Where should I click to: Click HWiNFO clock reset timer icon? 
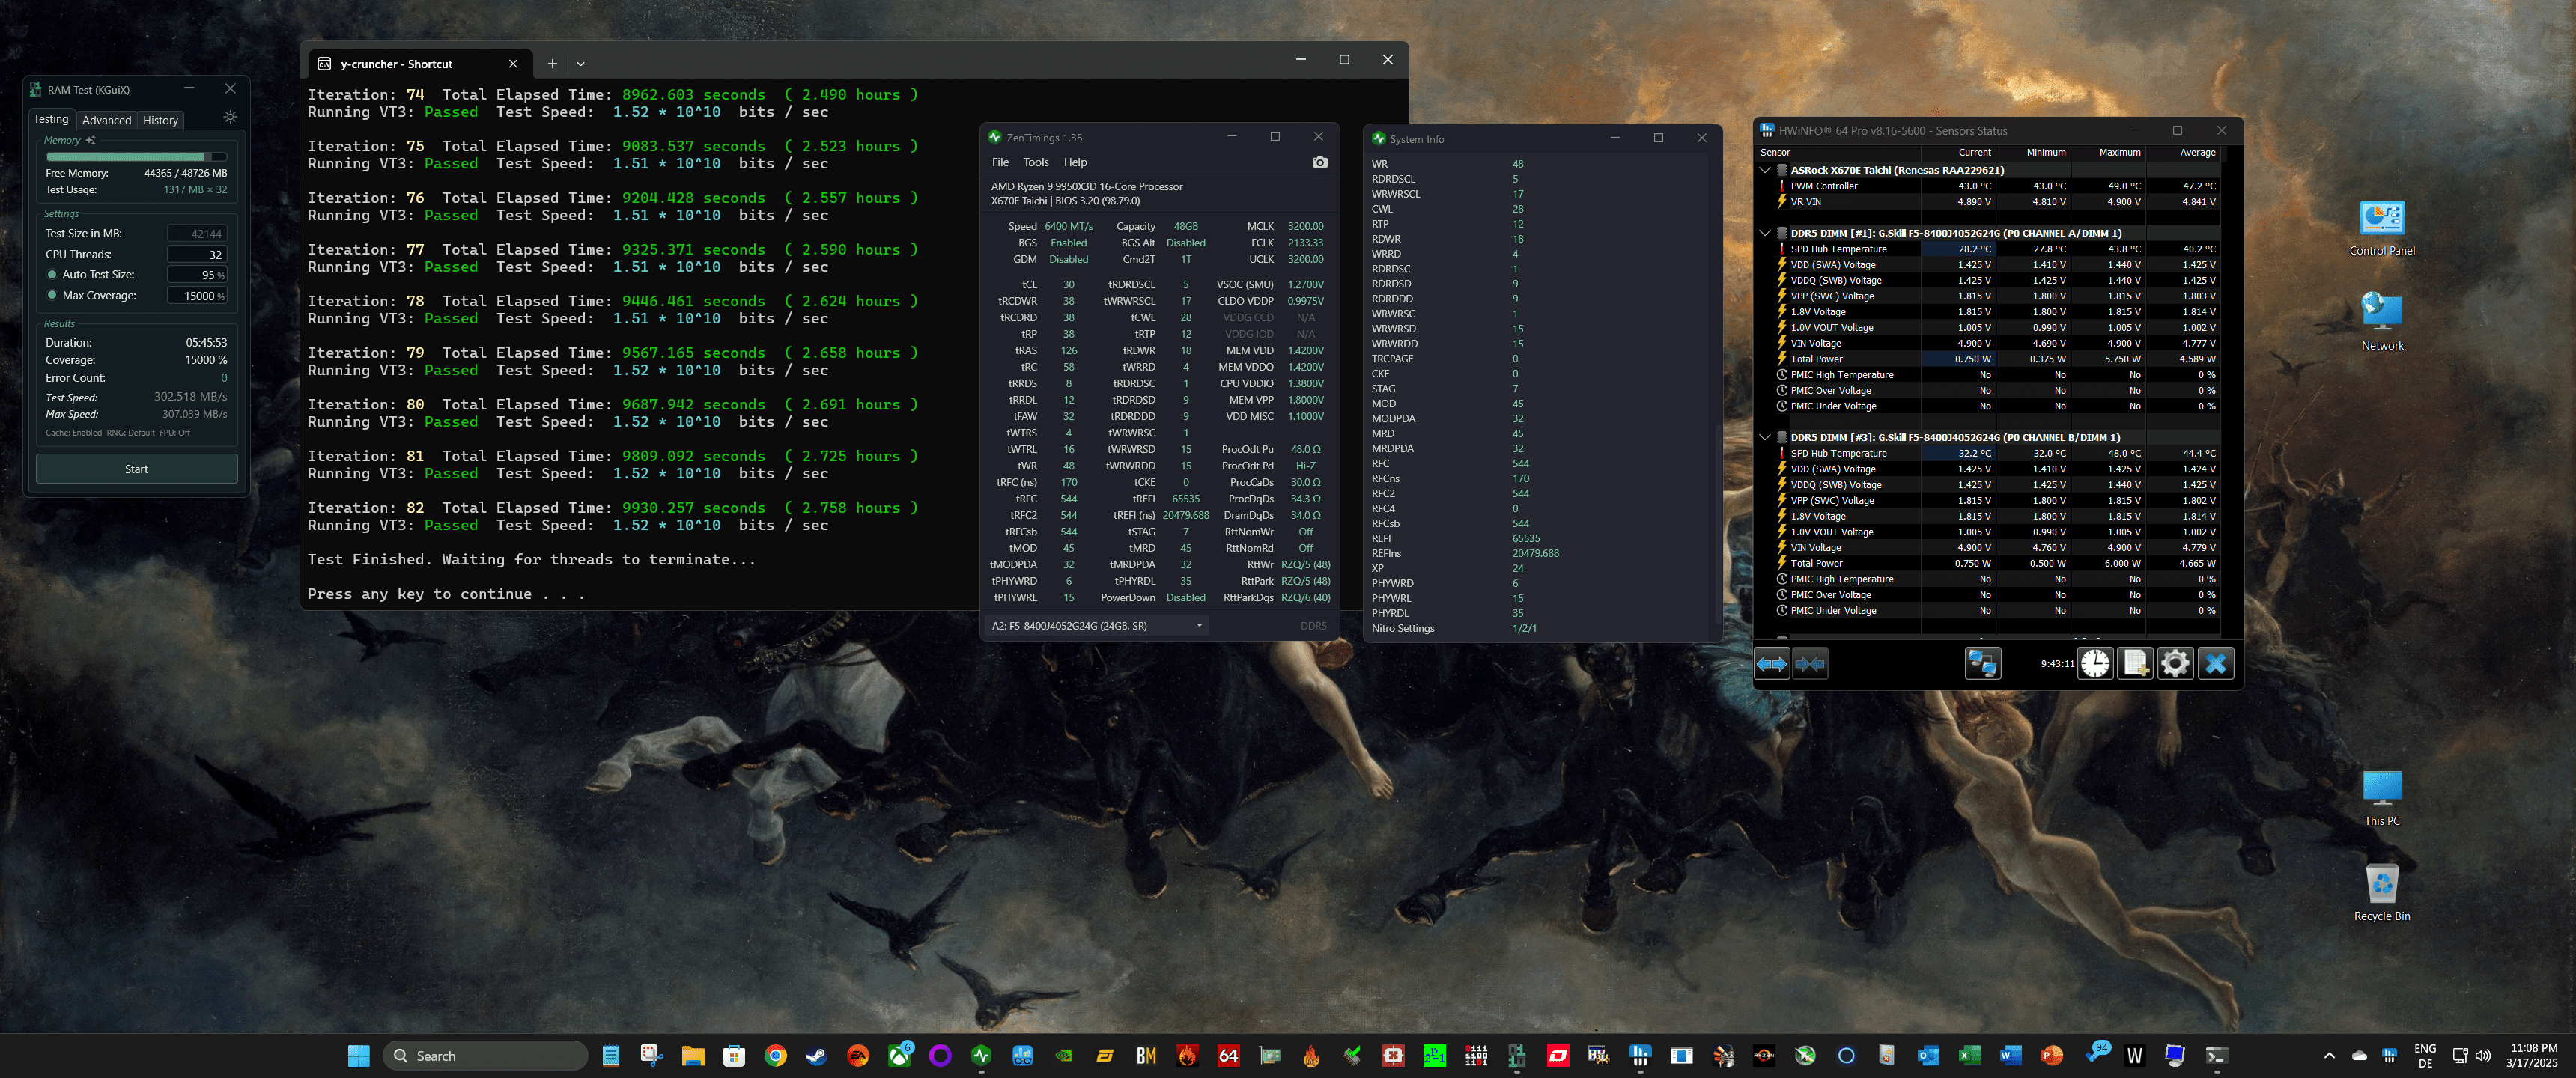click(2094, 663)
